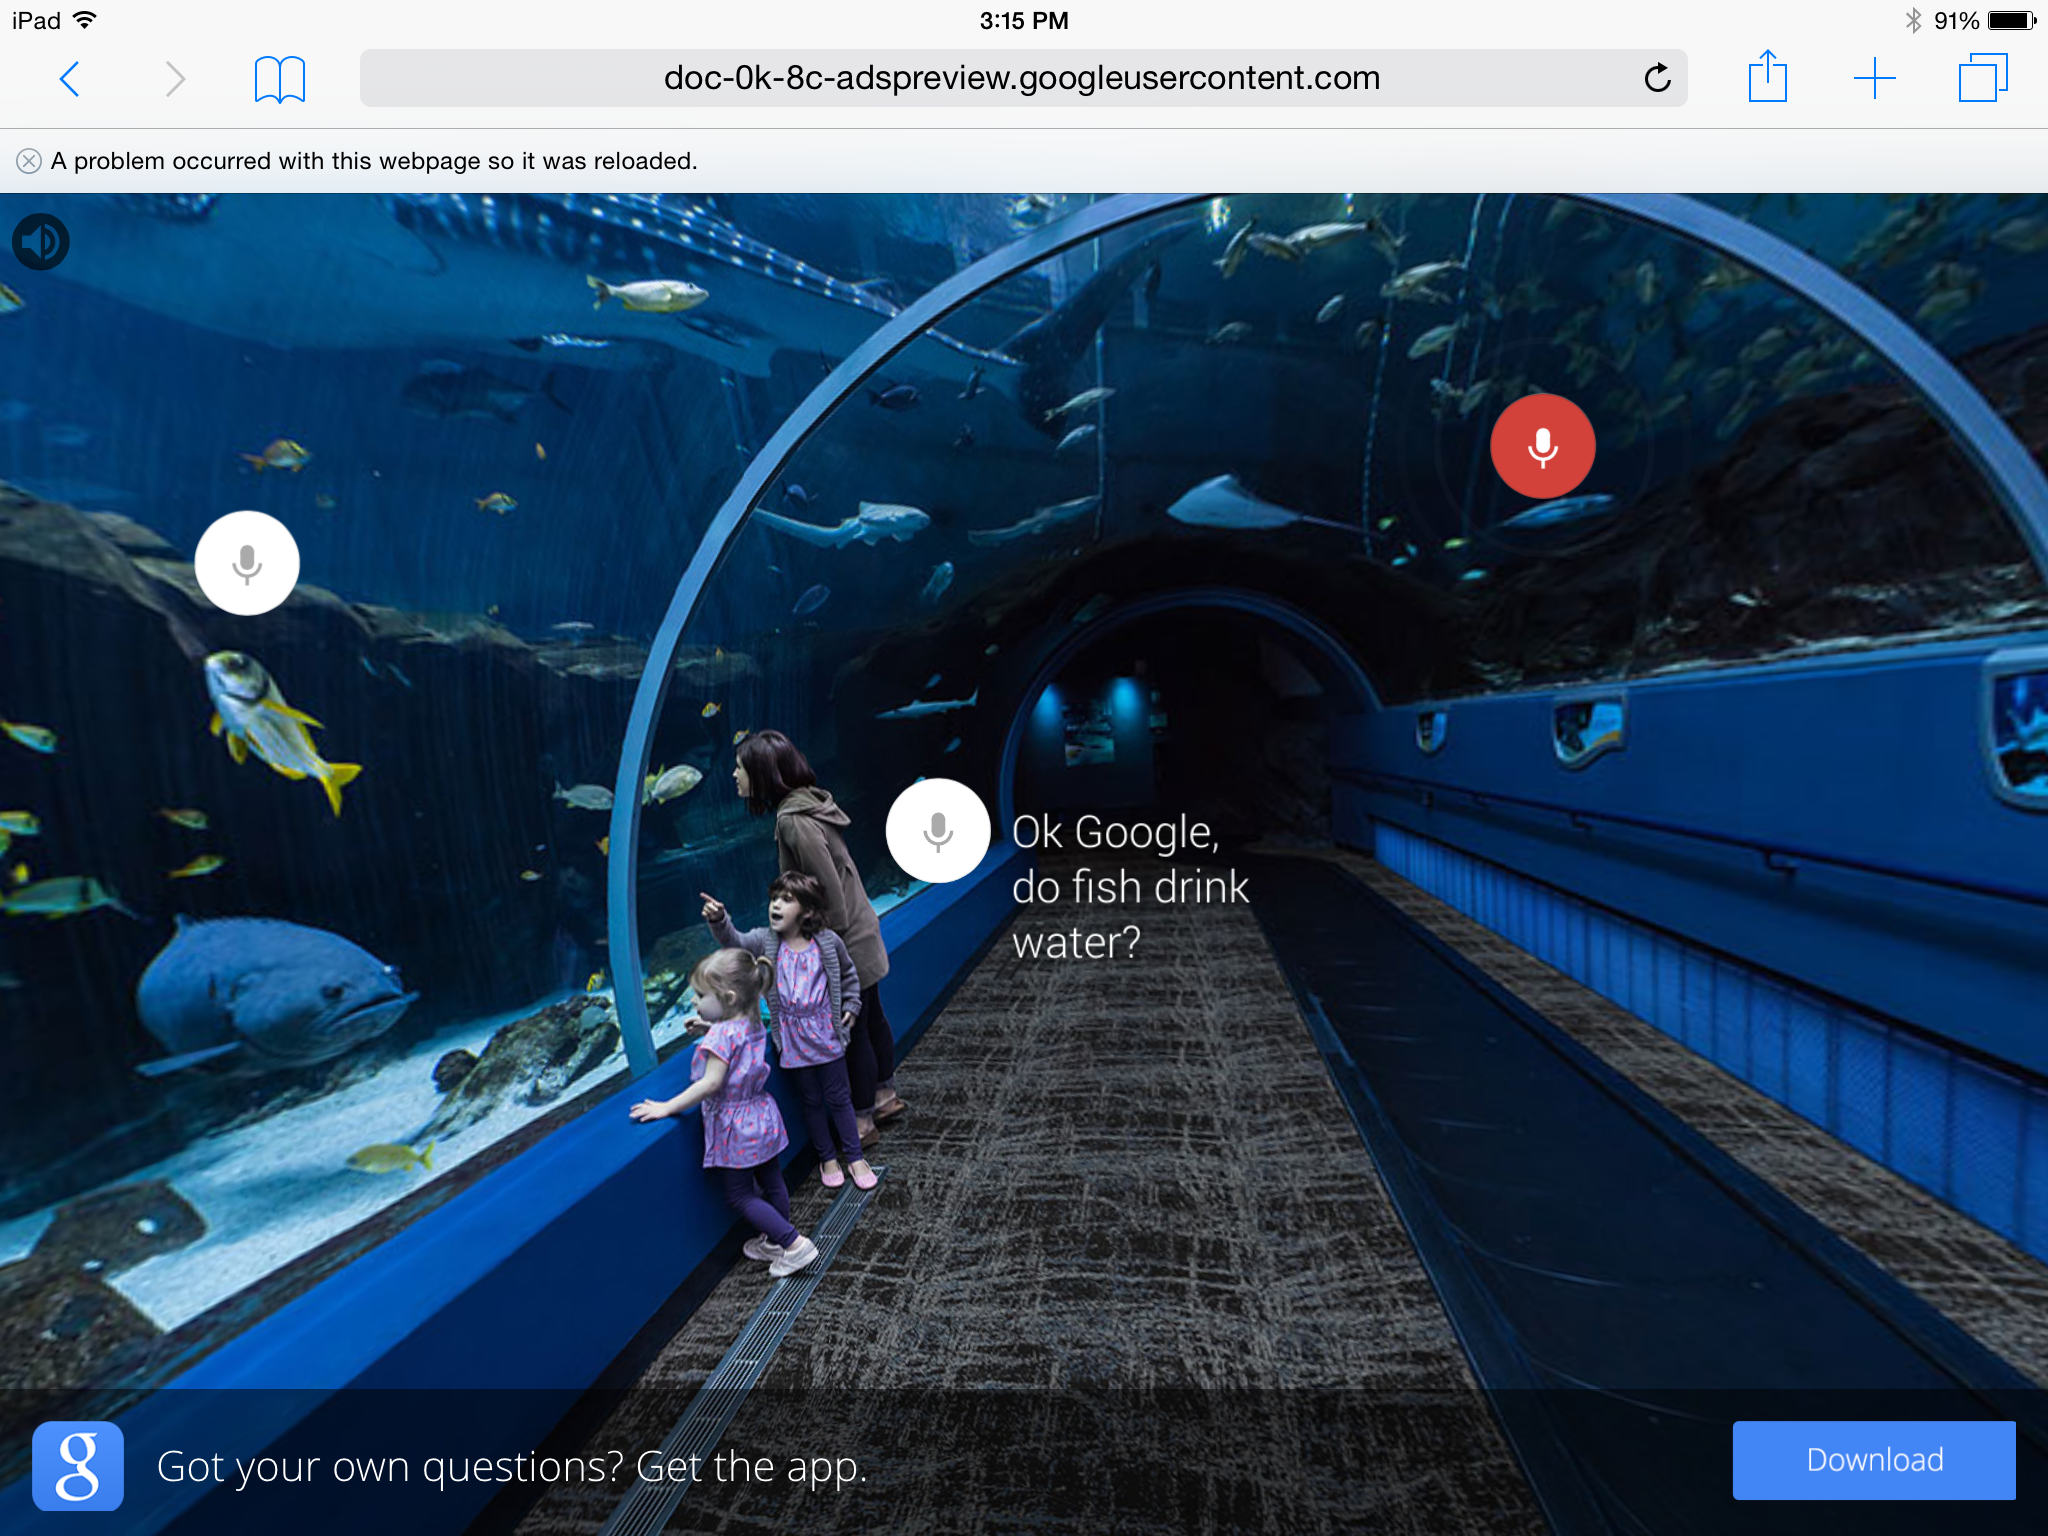The width and height of the screenshot is (2048, 1536).
Task: Open the bookmarks book icon
Action: click(x=279, y=79)
